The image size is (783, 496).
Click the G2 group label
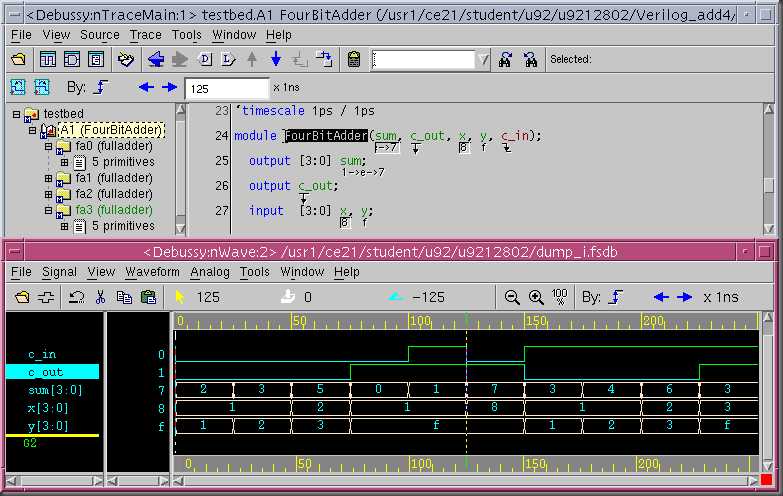29,443
